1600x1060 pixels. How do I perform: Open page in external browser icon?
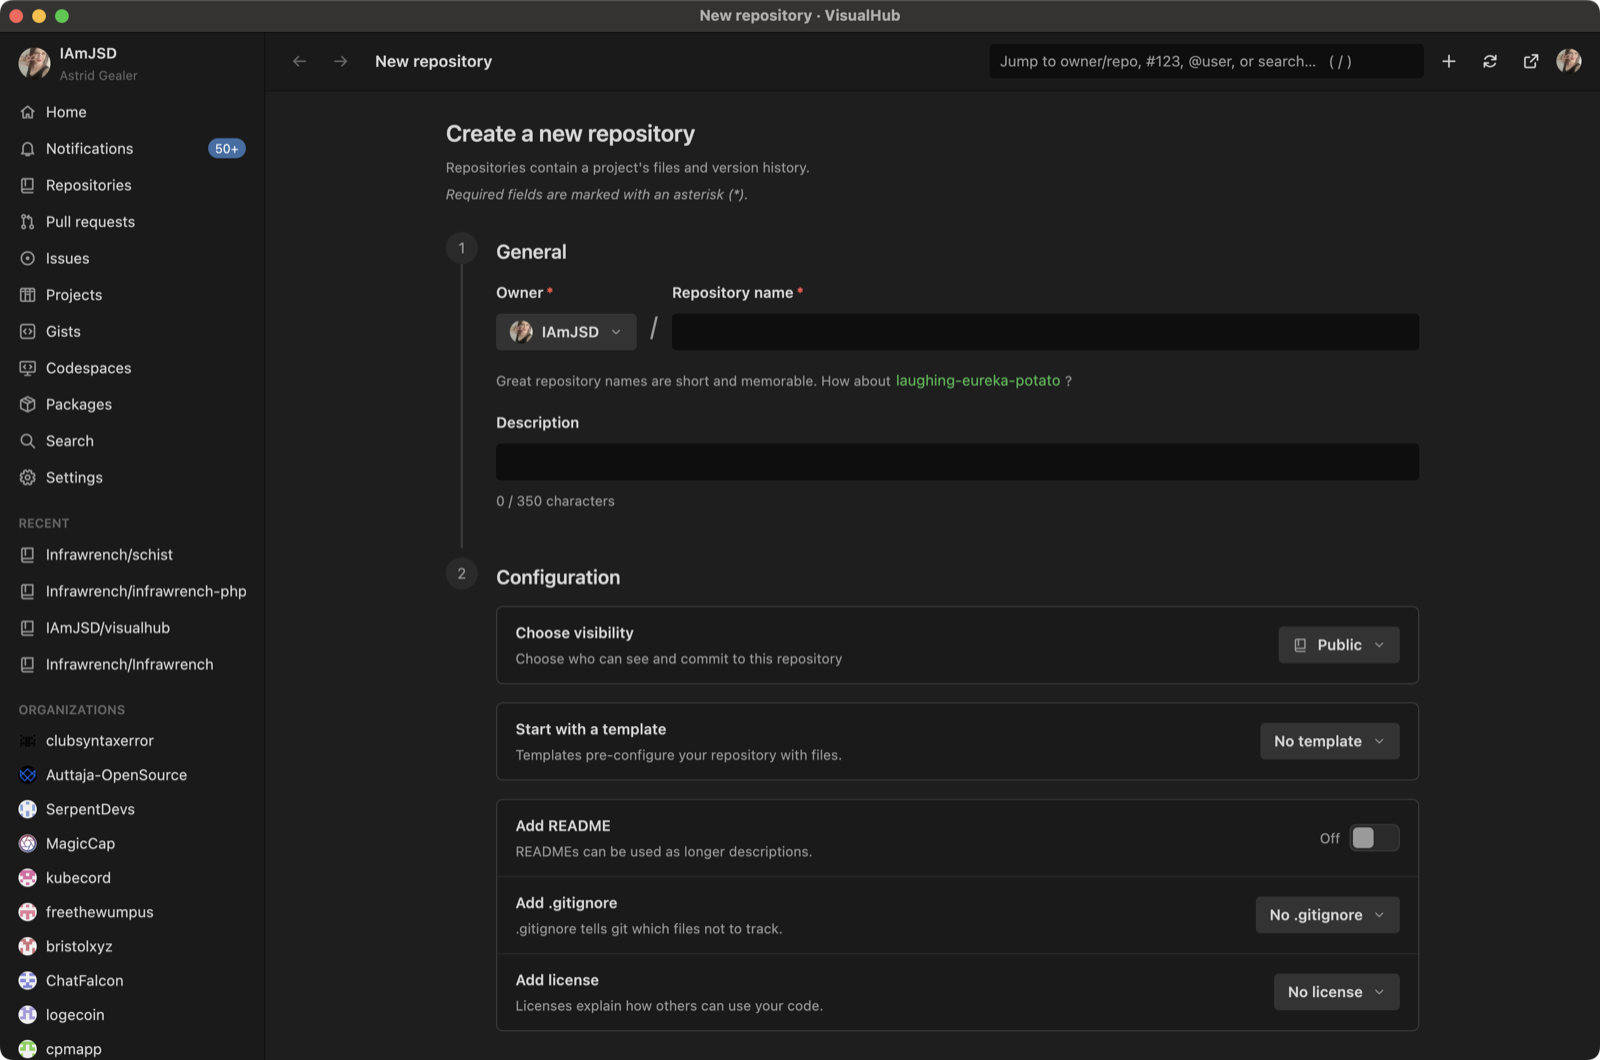1531,61
